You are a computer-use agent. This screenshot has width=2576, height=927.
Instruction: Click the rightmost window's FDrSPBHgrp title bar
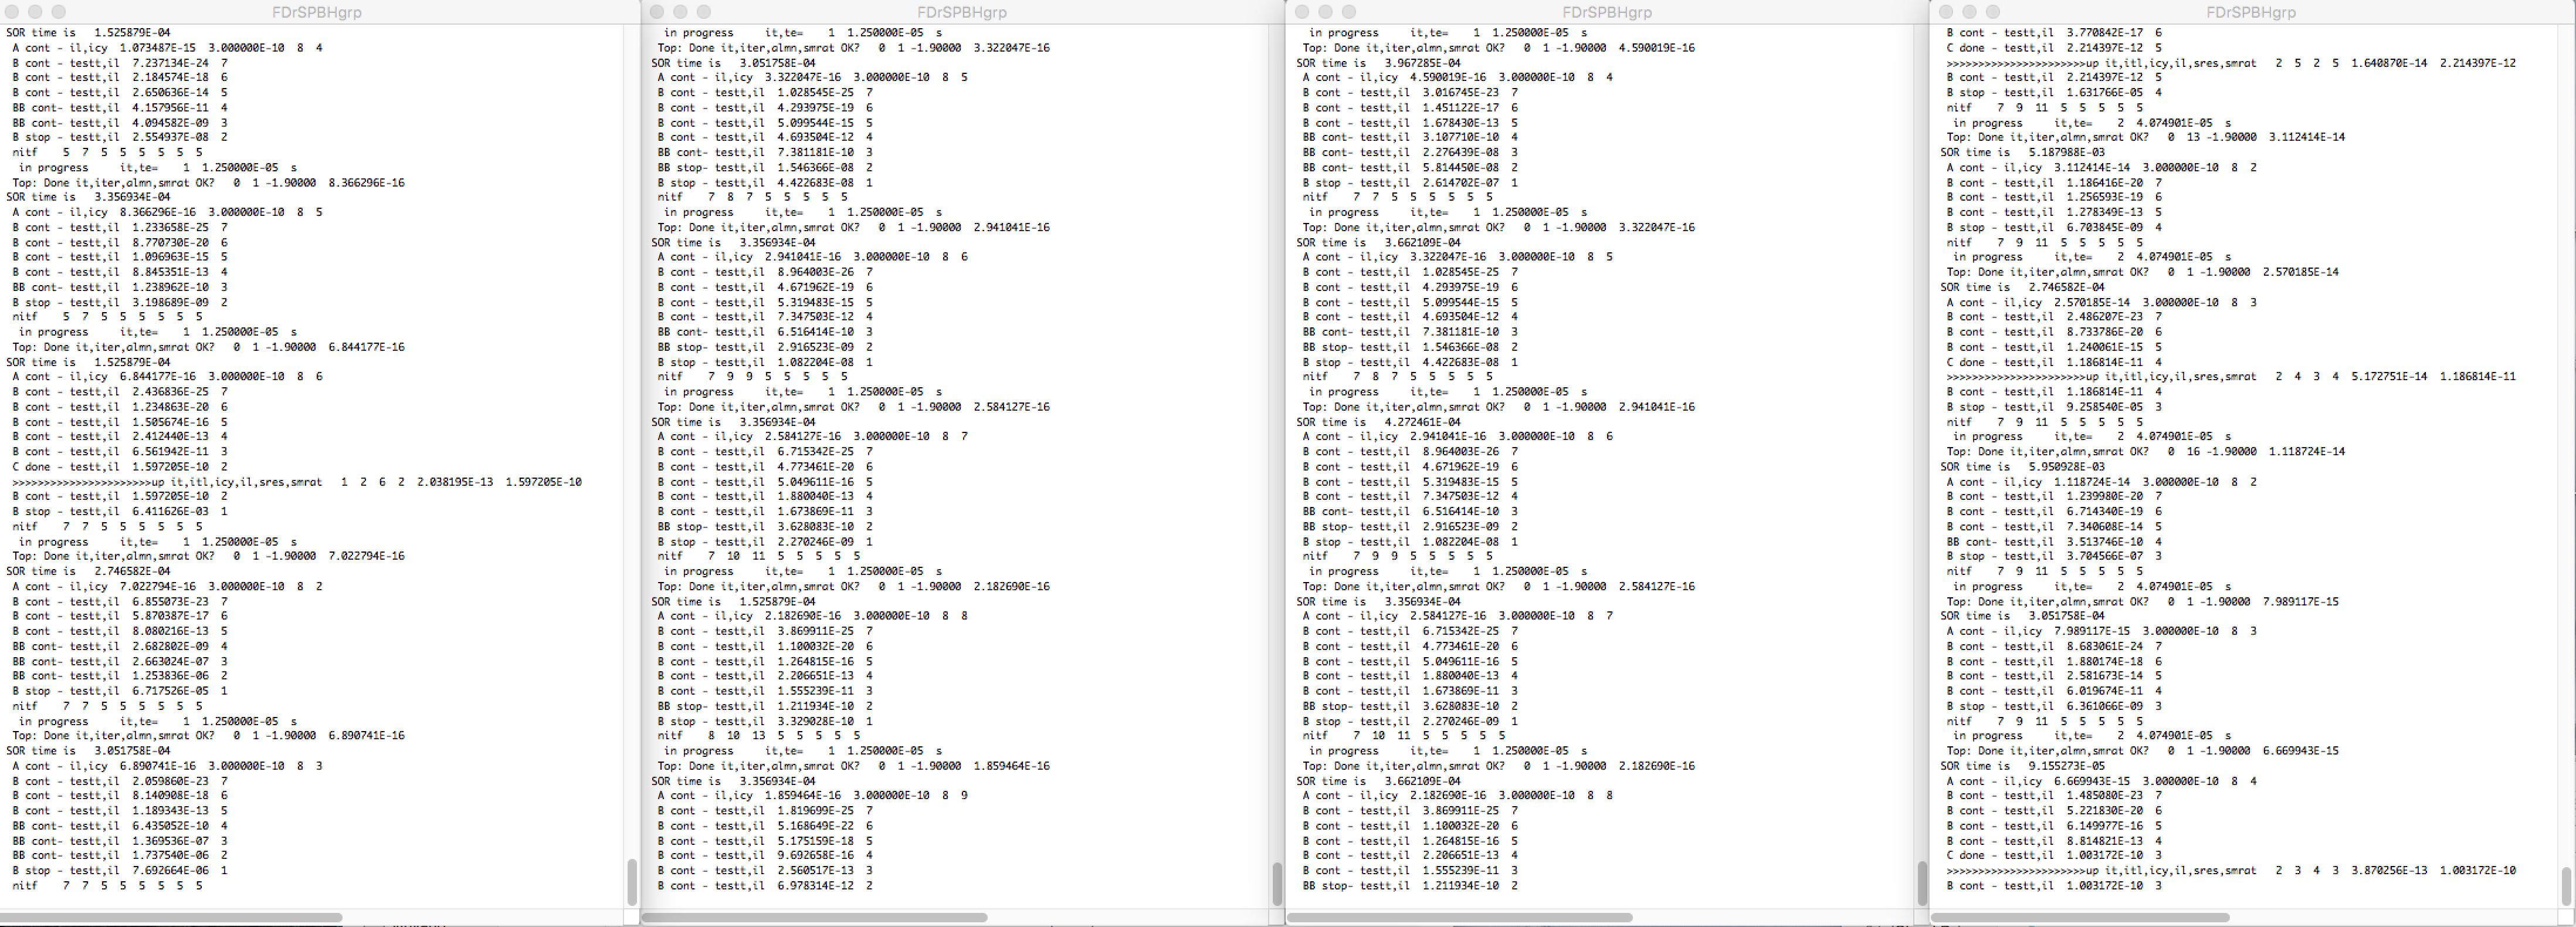click(2251, 12)
